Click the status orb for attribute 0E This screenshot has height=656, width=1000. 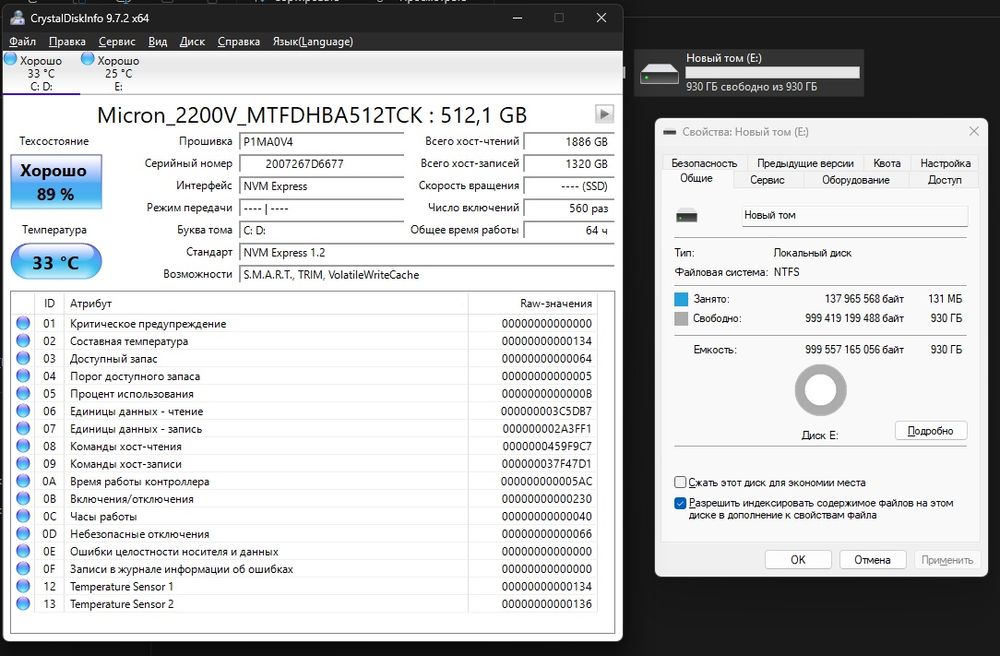click(23, 551)
